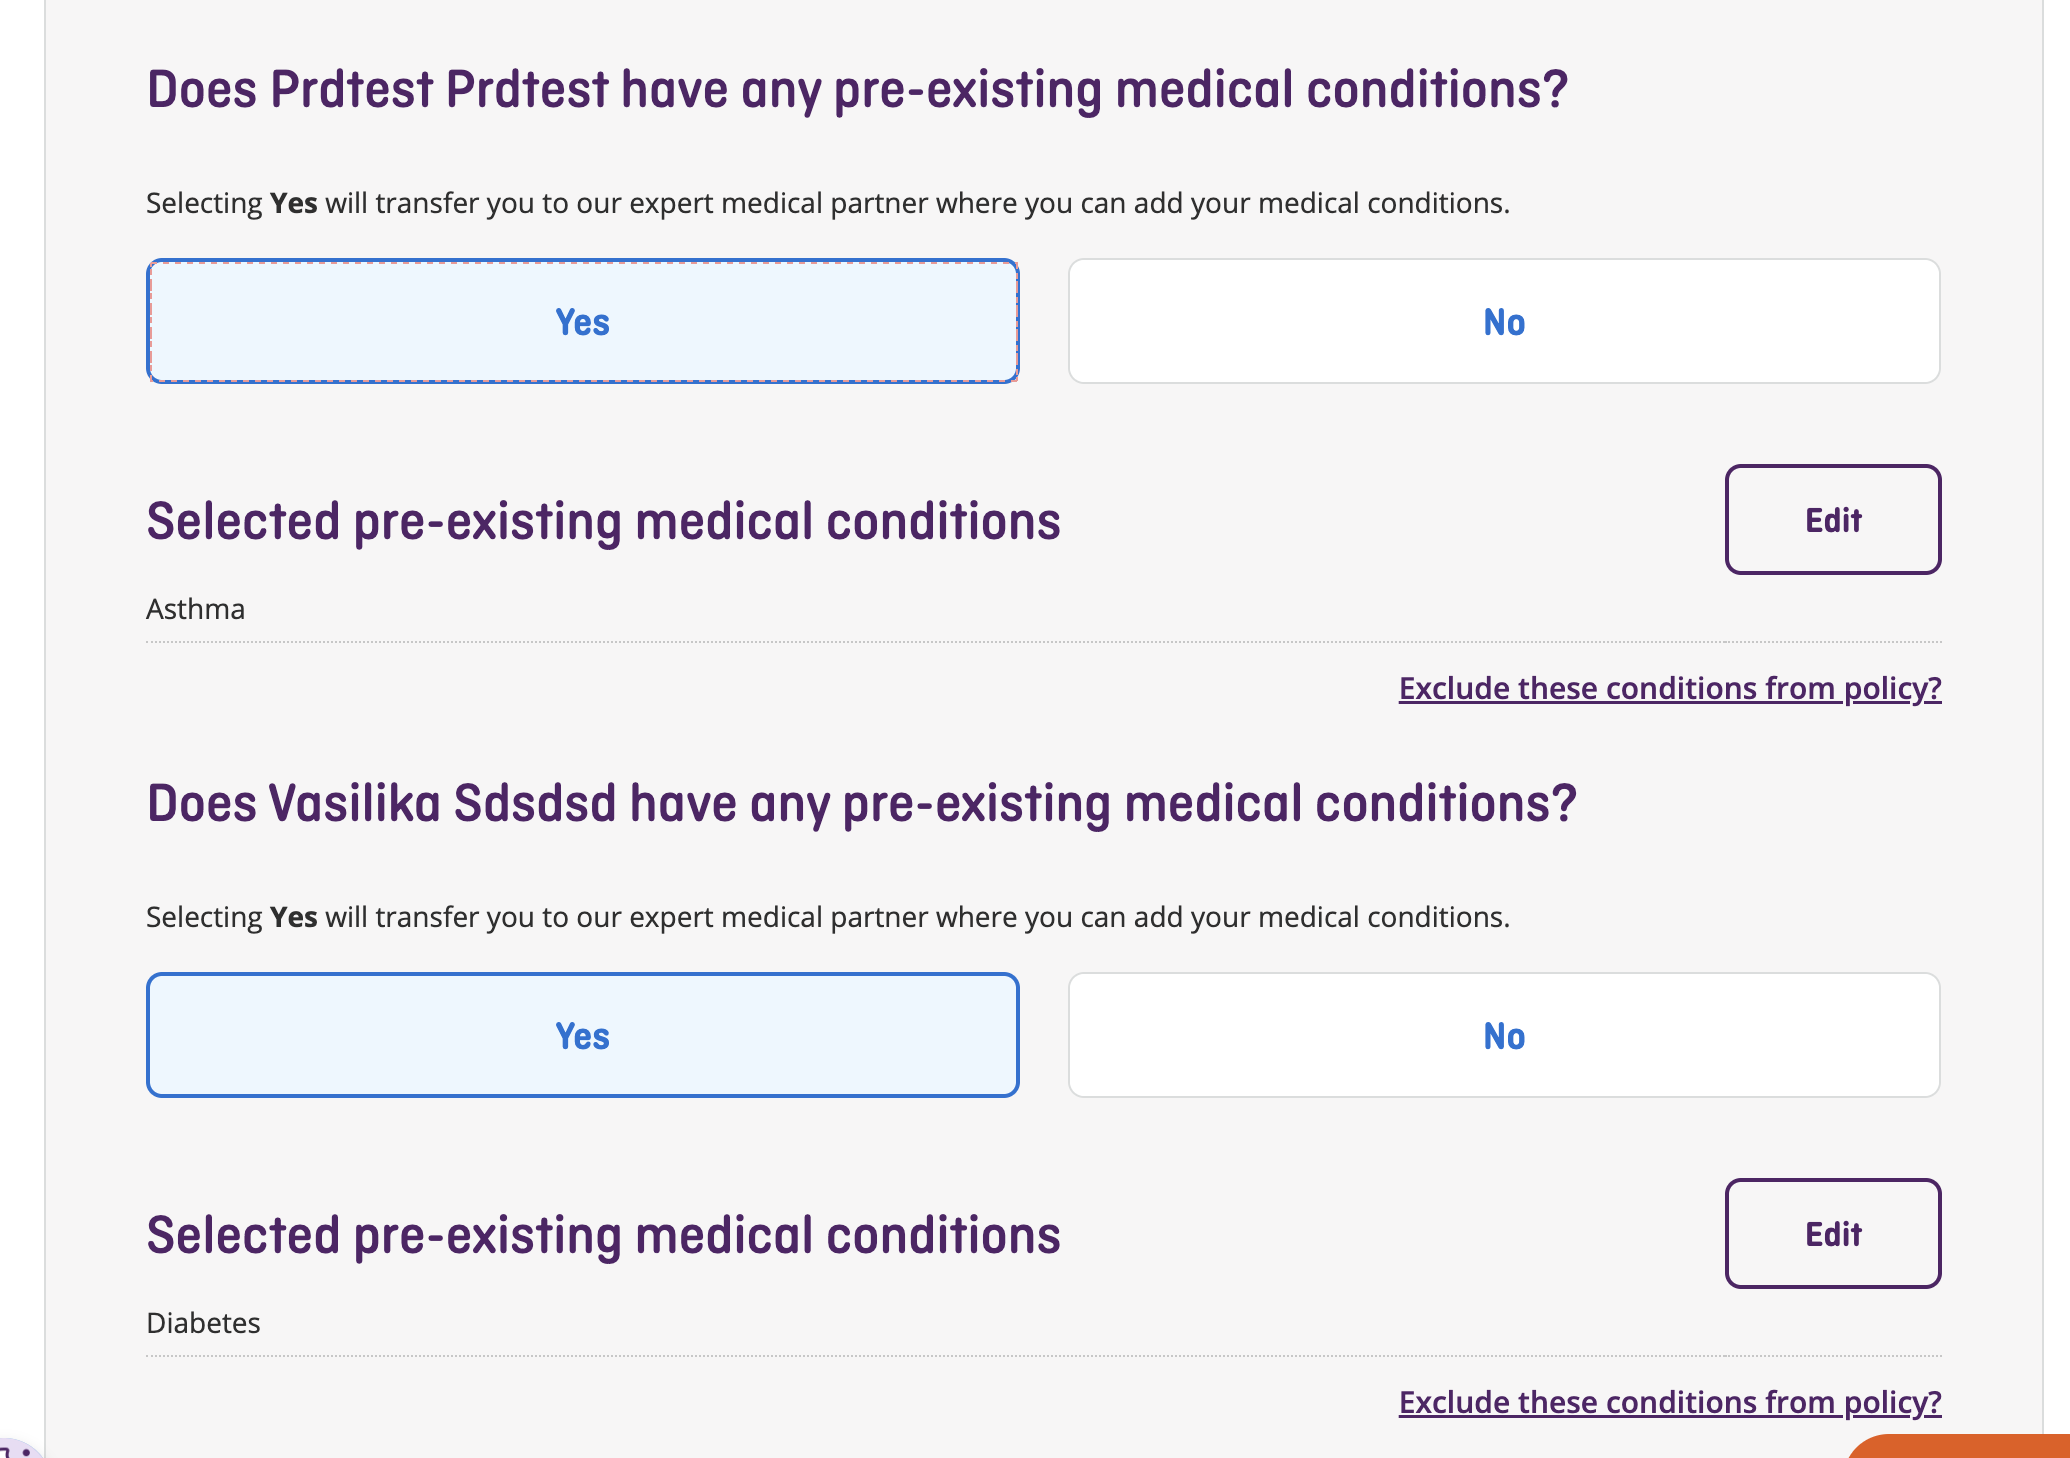This screenshot has height=1458, width=2070.
Task: Click the Vasilika Sdsdsd pre-existing conditions question heading
Action: pos(861,804)
